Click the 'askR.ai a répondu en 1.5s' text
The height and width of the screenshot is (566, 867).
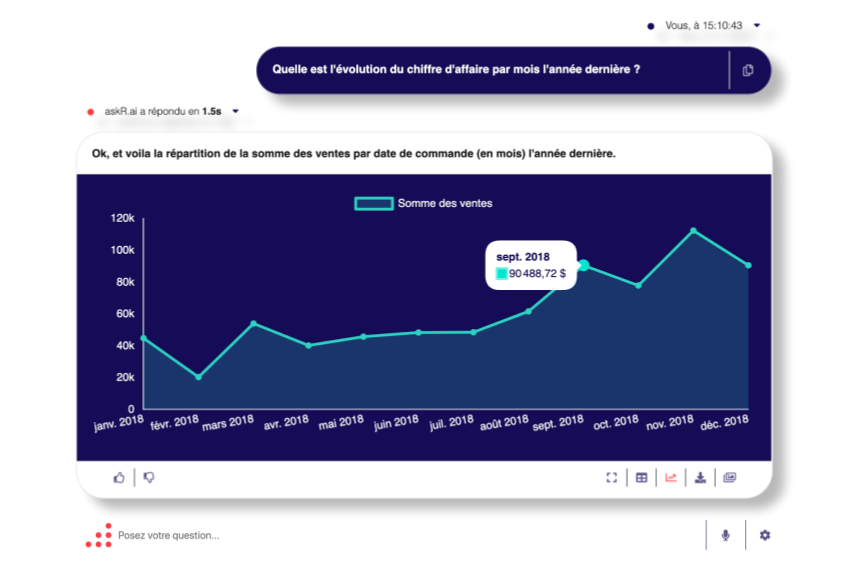click(x=163, y=112)
